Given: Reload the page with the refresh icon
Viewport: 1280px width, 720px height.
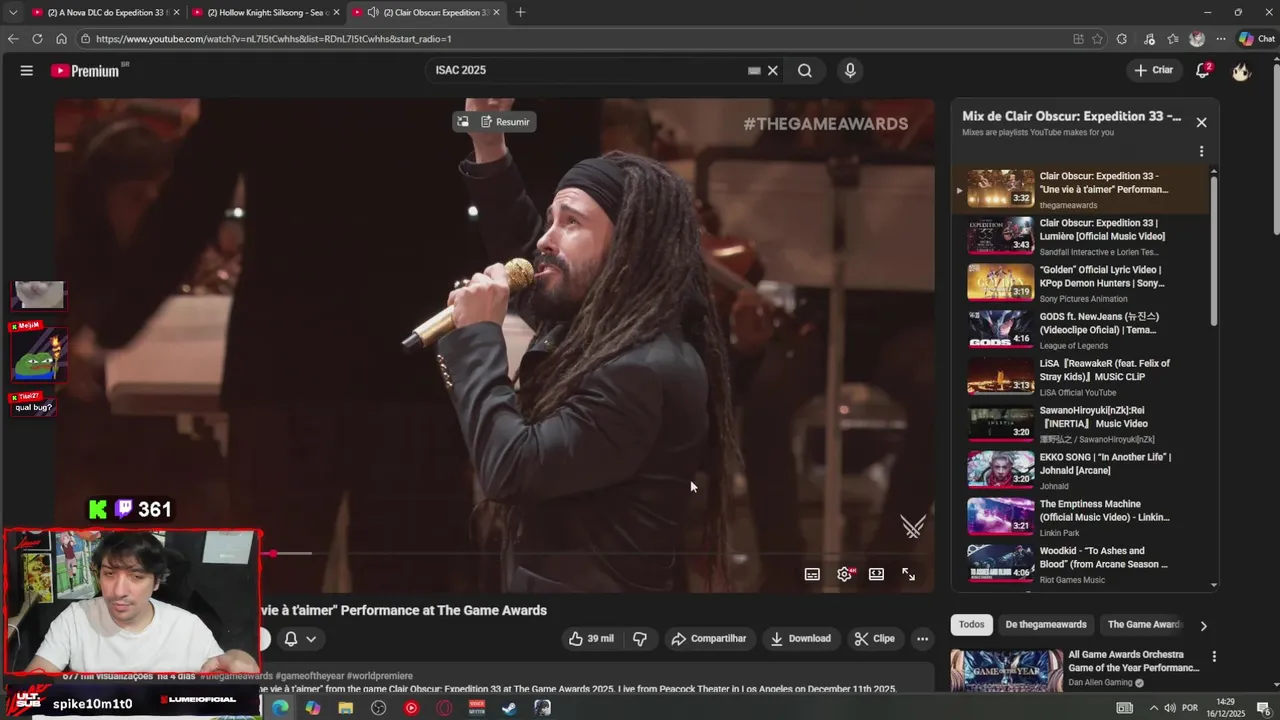Looking at the screenshot, I should [x=37, y=39].
